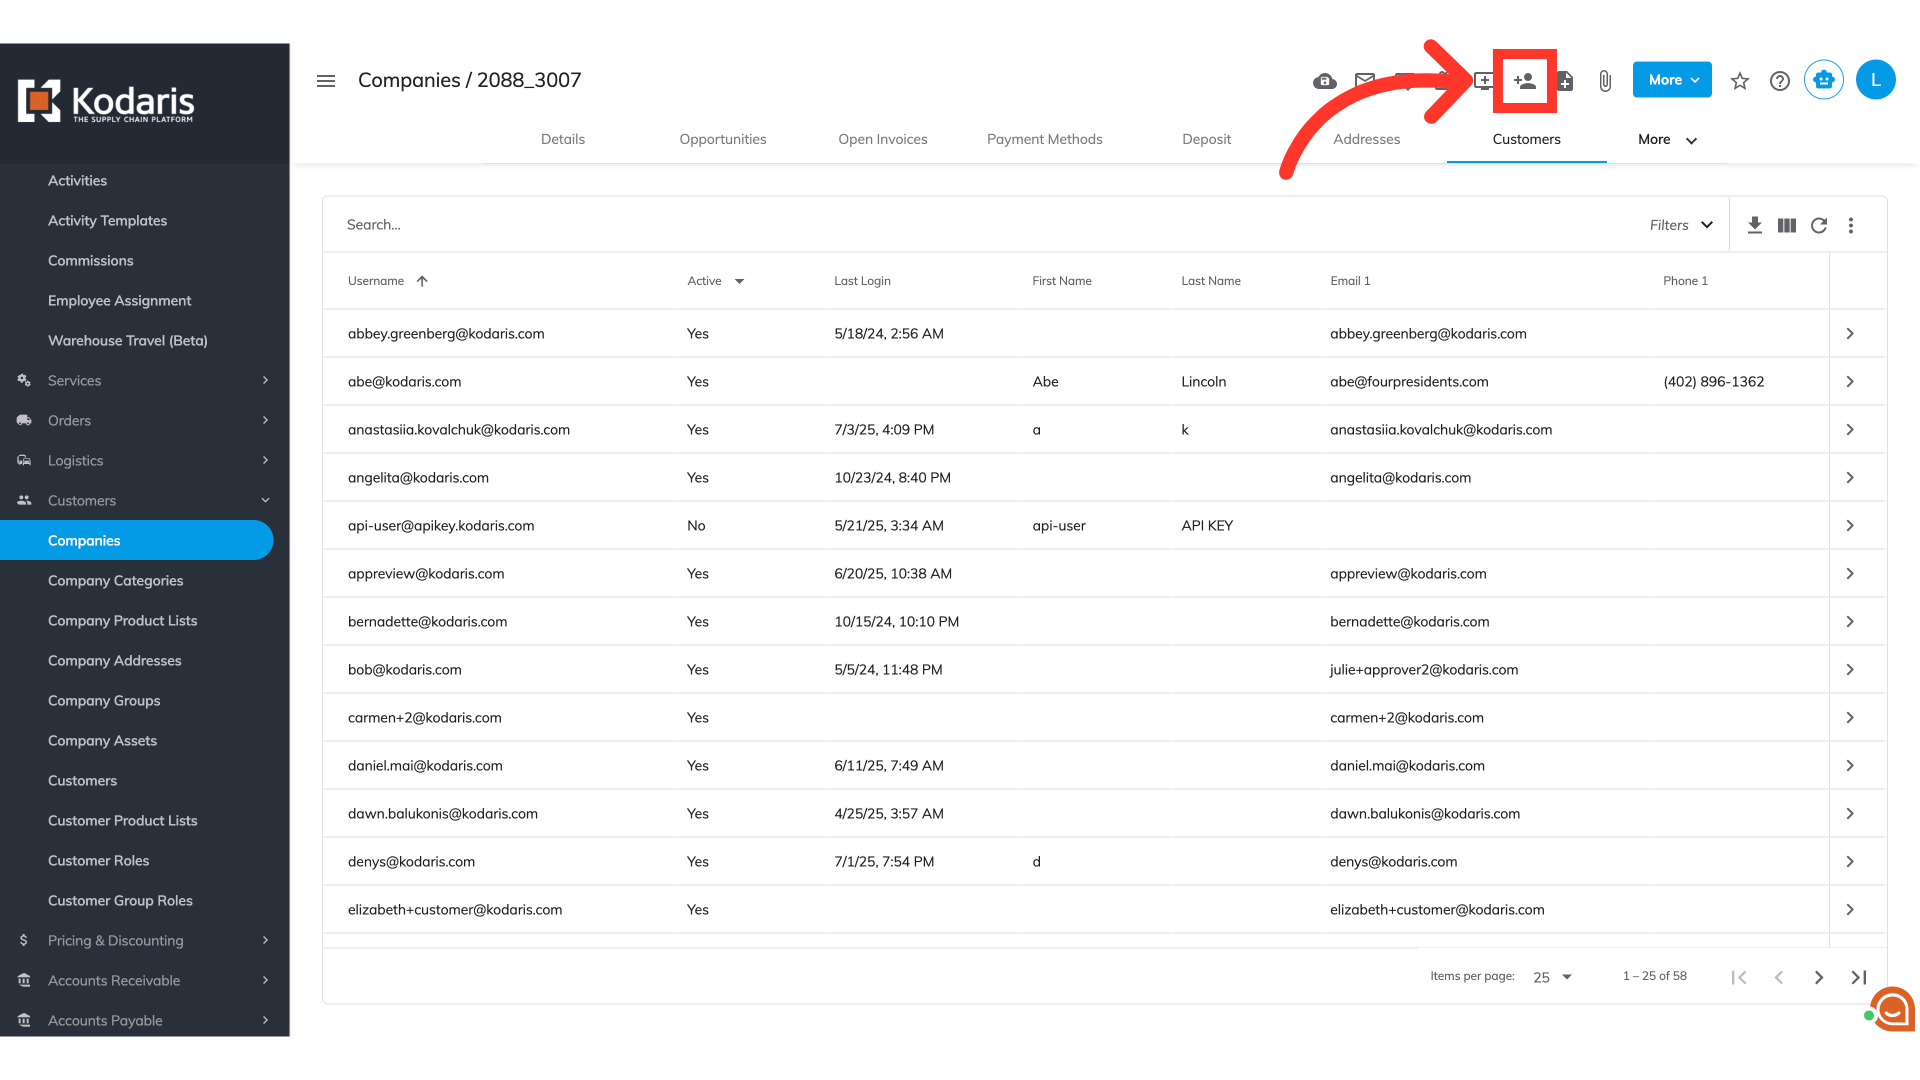Open the blue robot assistant icon
Viewport: 1920px width, 1080px height.
pyautogui.click(x=1824, y=80)
